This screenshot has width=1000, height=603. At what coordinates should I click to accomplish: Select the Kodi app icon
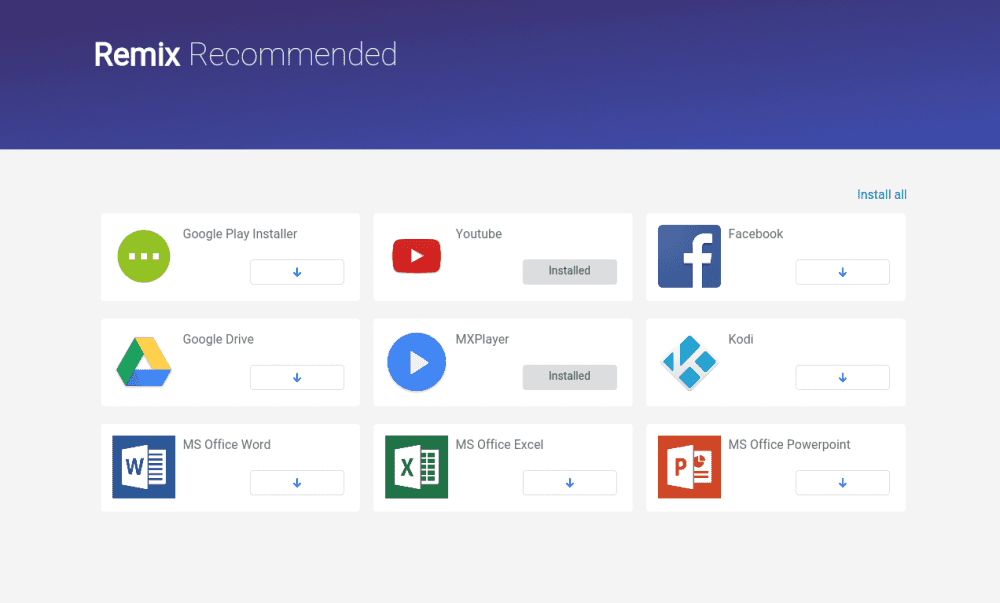pos(689,362)
